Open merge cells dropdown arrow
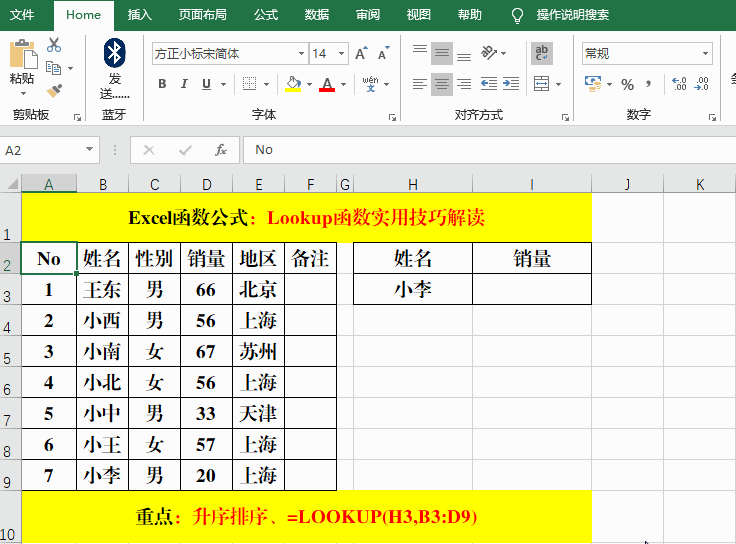The image size is (736, 544). (x=558, y=84)
